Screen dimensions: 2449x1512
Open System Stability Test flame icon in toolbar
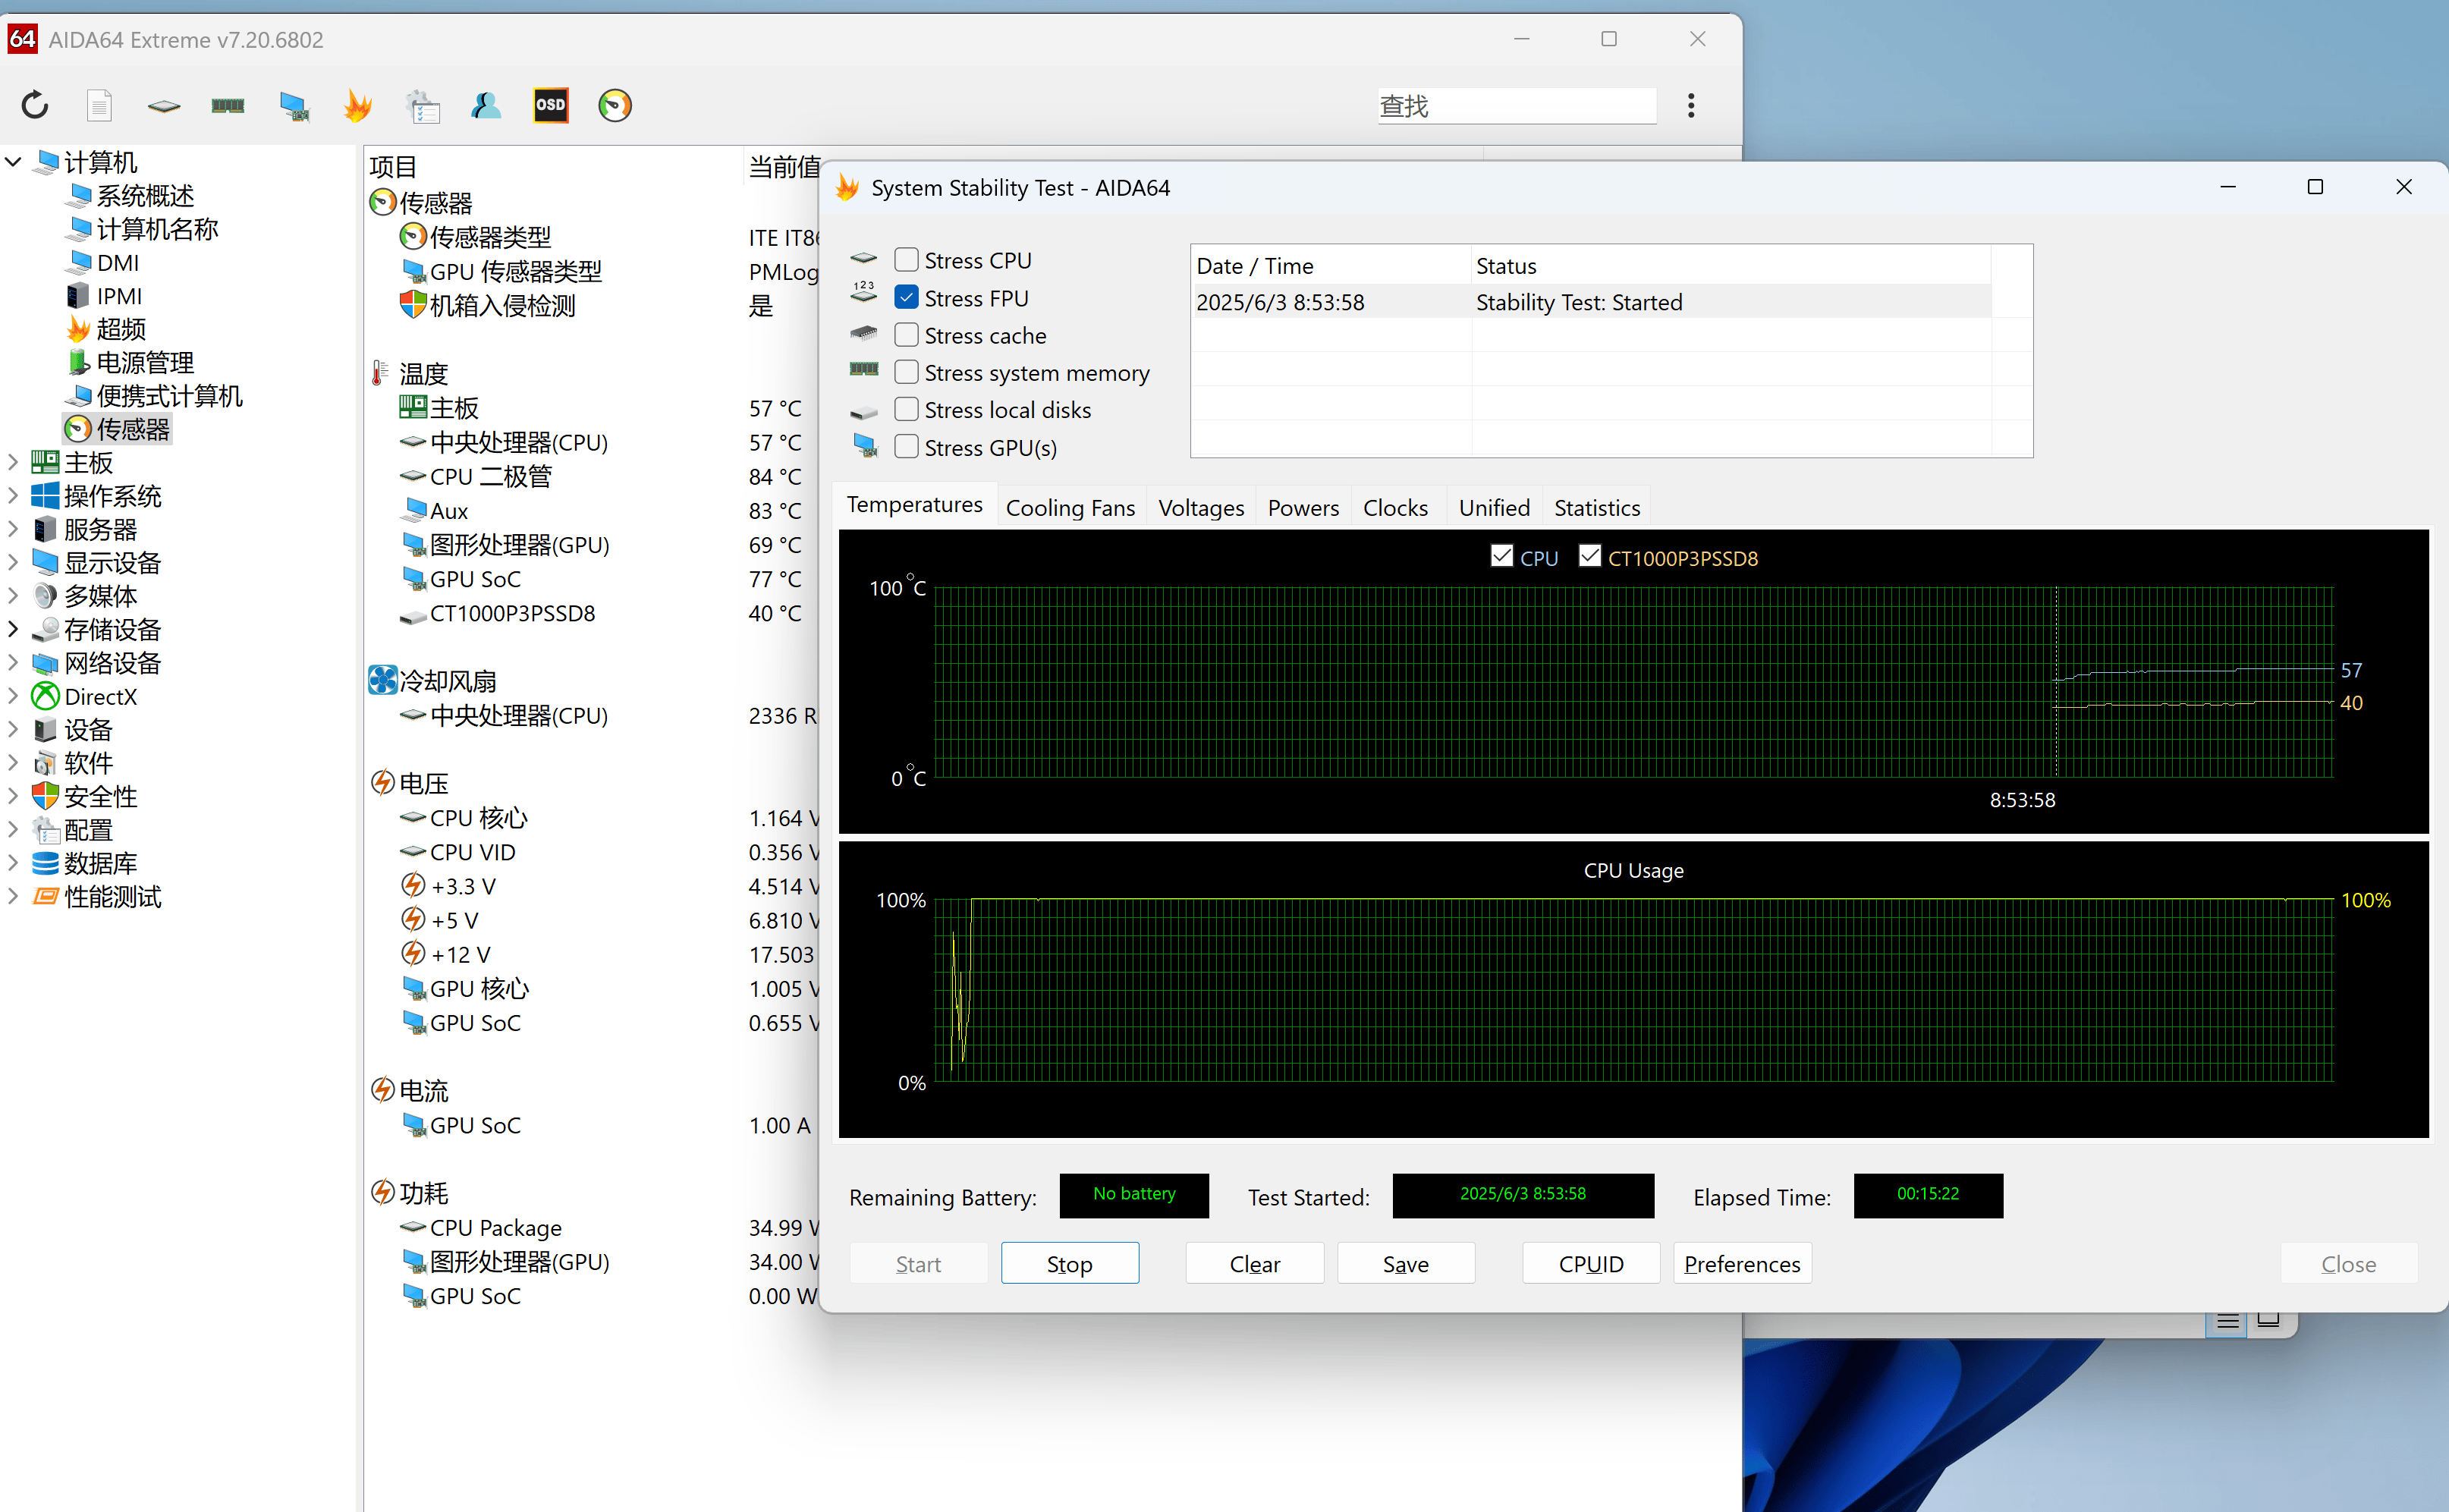(357, 105)
